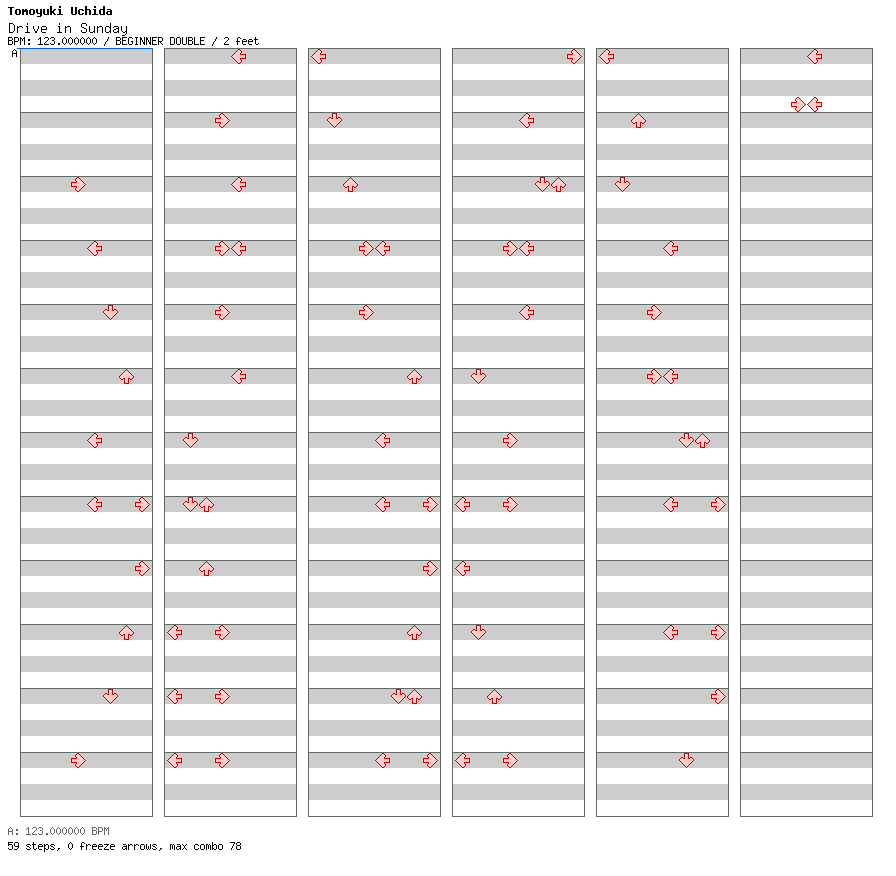Image resolution: width=896 pixels, height=876 pixels.
Task: Tap the lone down arrow near top of third column
Action: click(334, 120)
